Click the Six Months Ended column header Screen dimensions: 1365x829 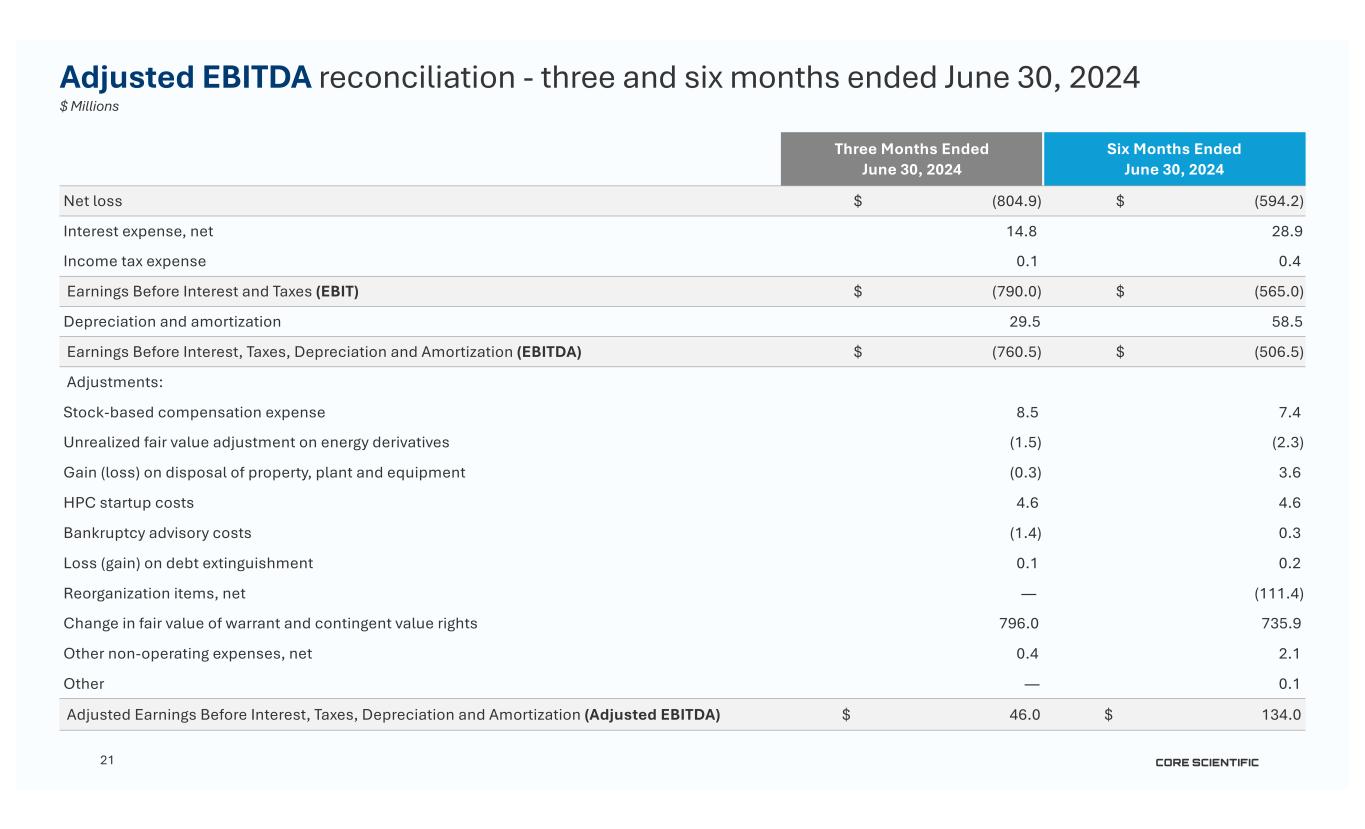[x=1173, y=159]
